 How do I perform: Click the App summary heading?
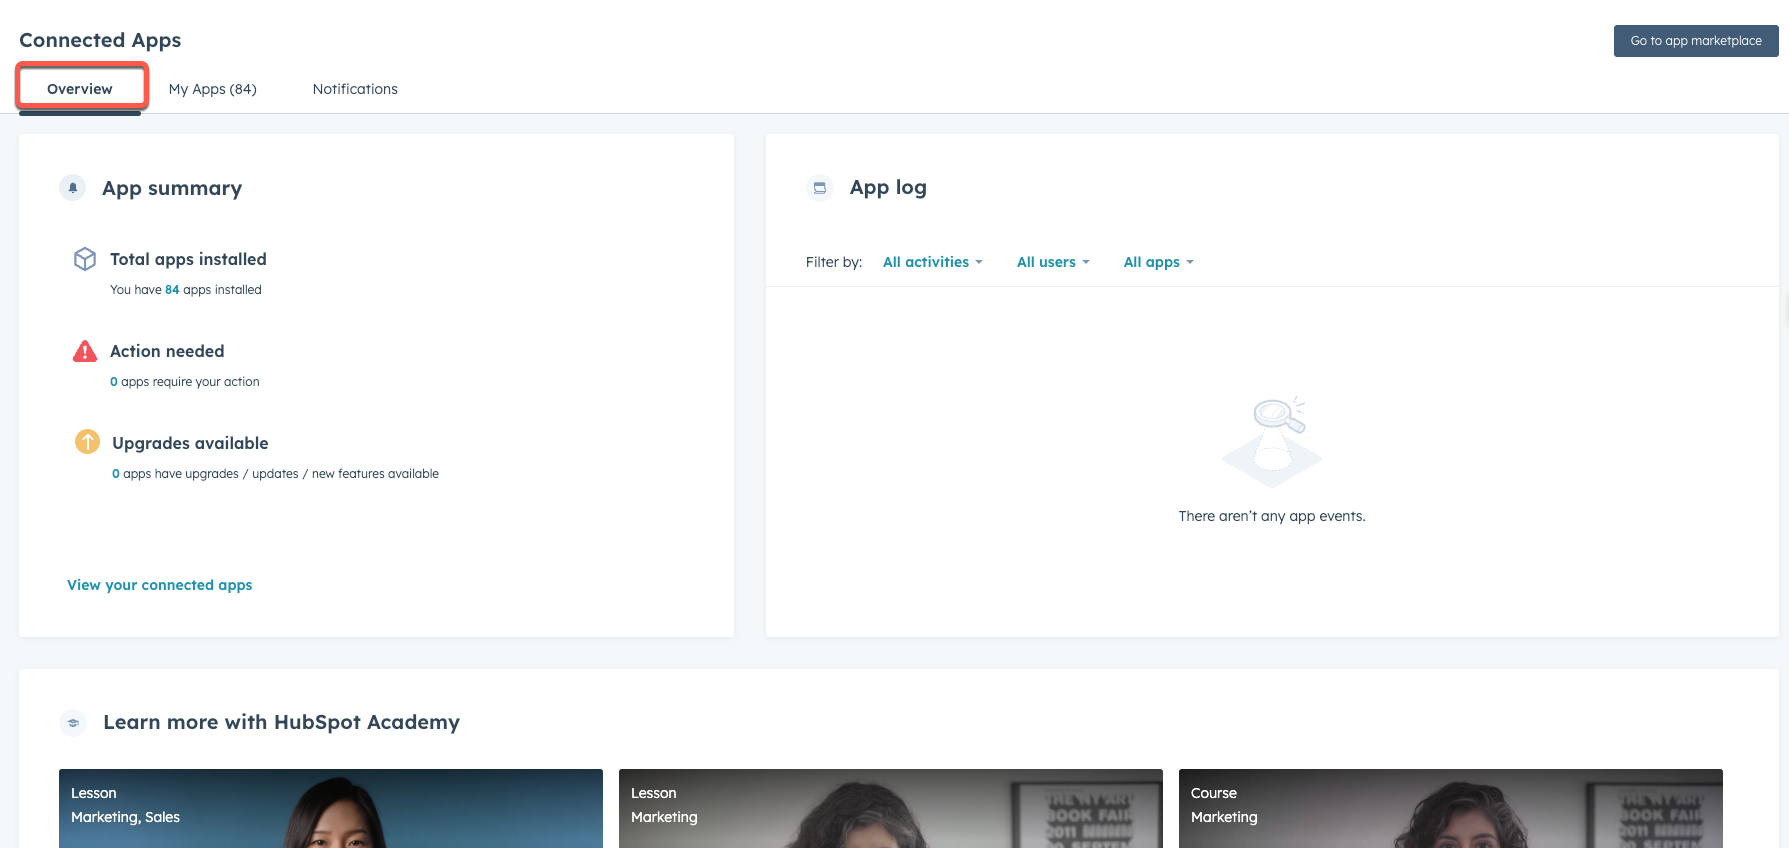[172, 188]
